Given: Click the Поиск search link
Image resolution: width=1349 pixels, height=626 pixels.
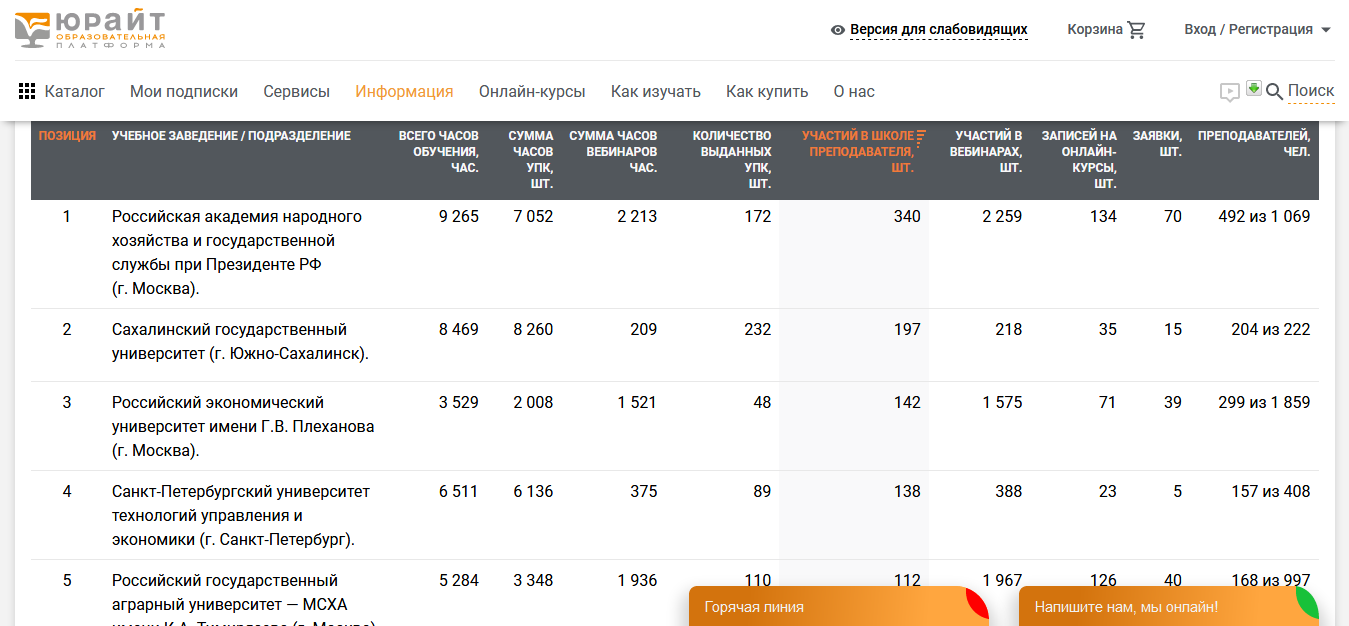Looking at the screenshot, I should 1311,91.
